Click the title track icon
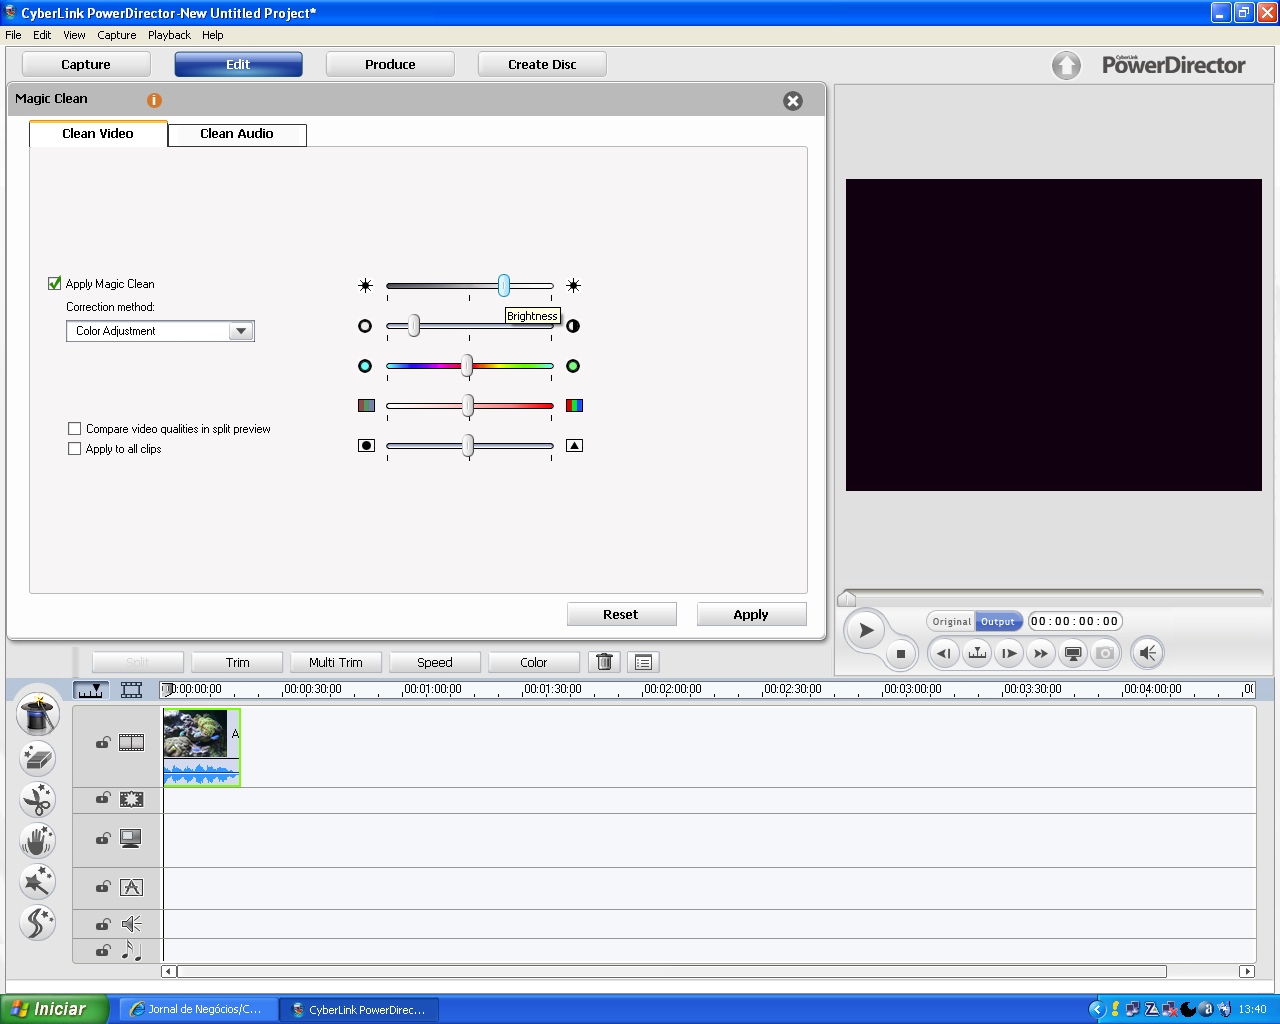 132,887
